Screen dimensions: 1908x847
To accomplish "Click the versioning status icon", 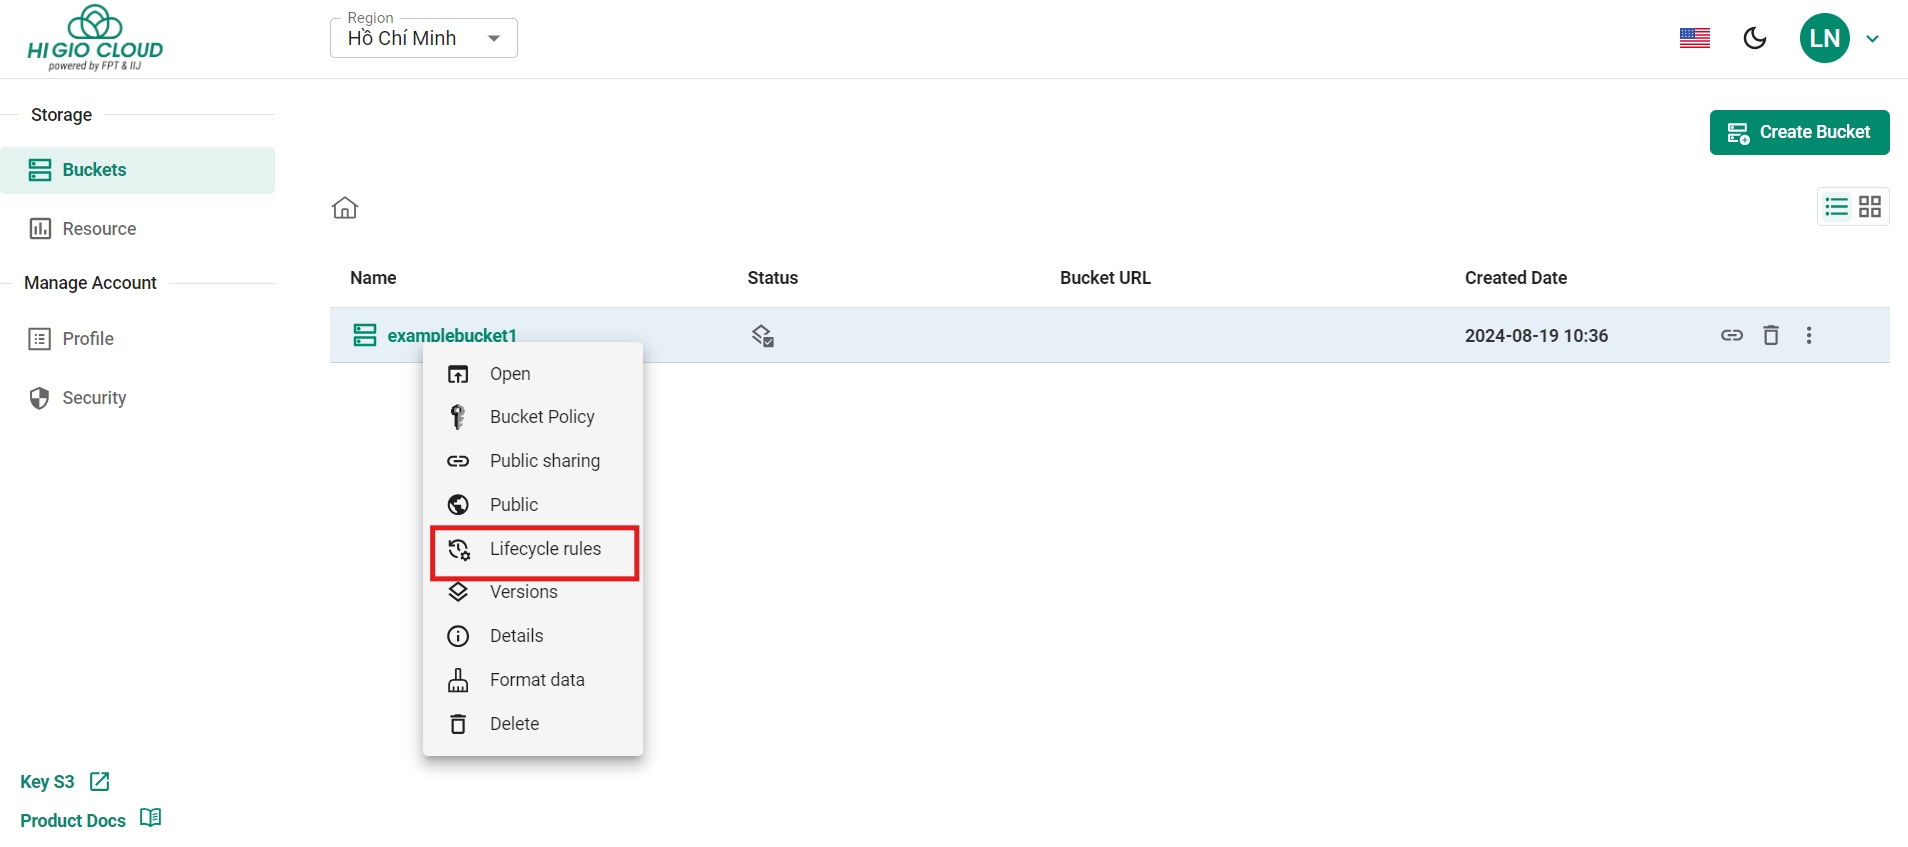I will (763, 336).
